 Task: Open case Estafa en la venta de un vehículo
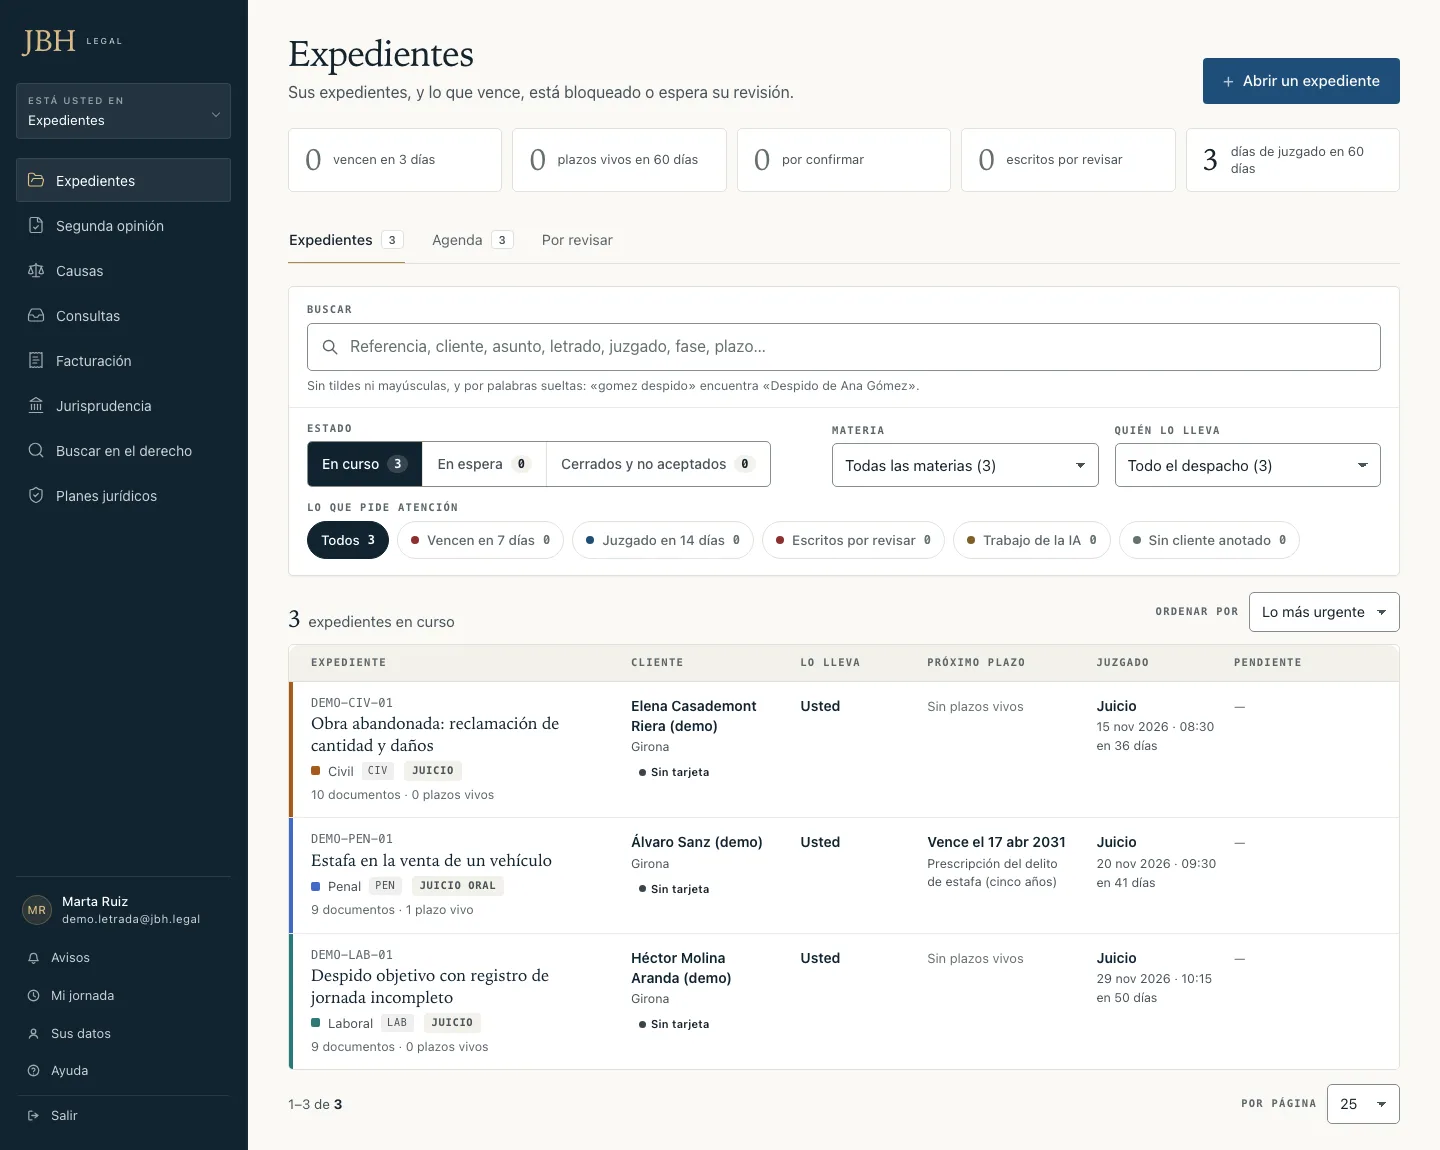431,860
